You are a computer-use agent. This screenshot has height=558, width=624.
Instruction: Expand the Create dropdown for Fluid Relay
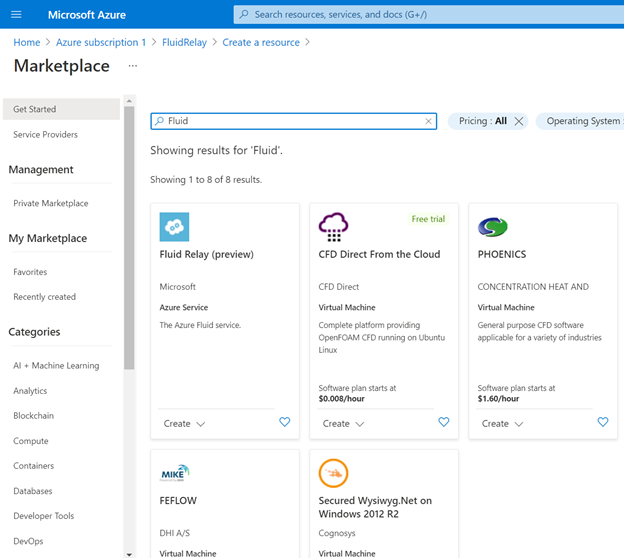185,424
